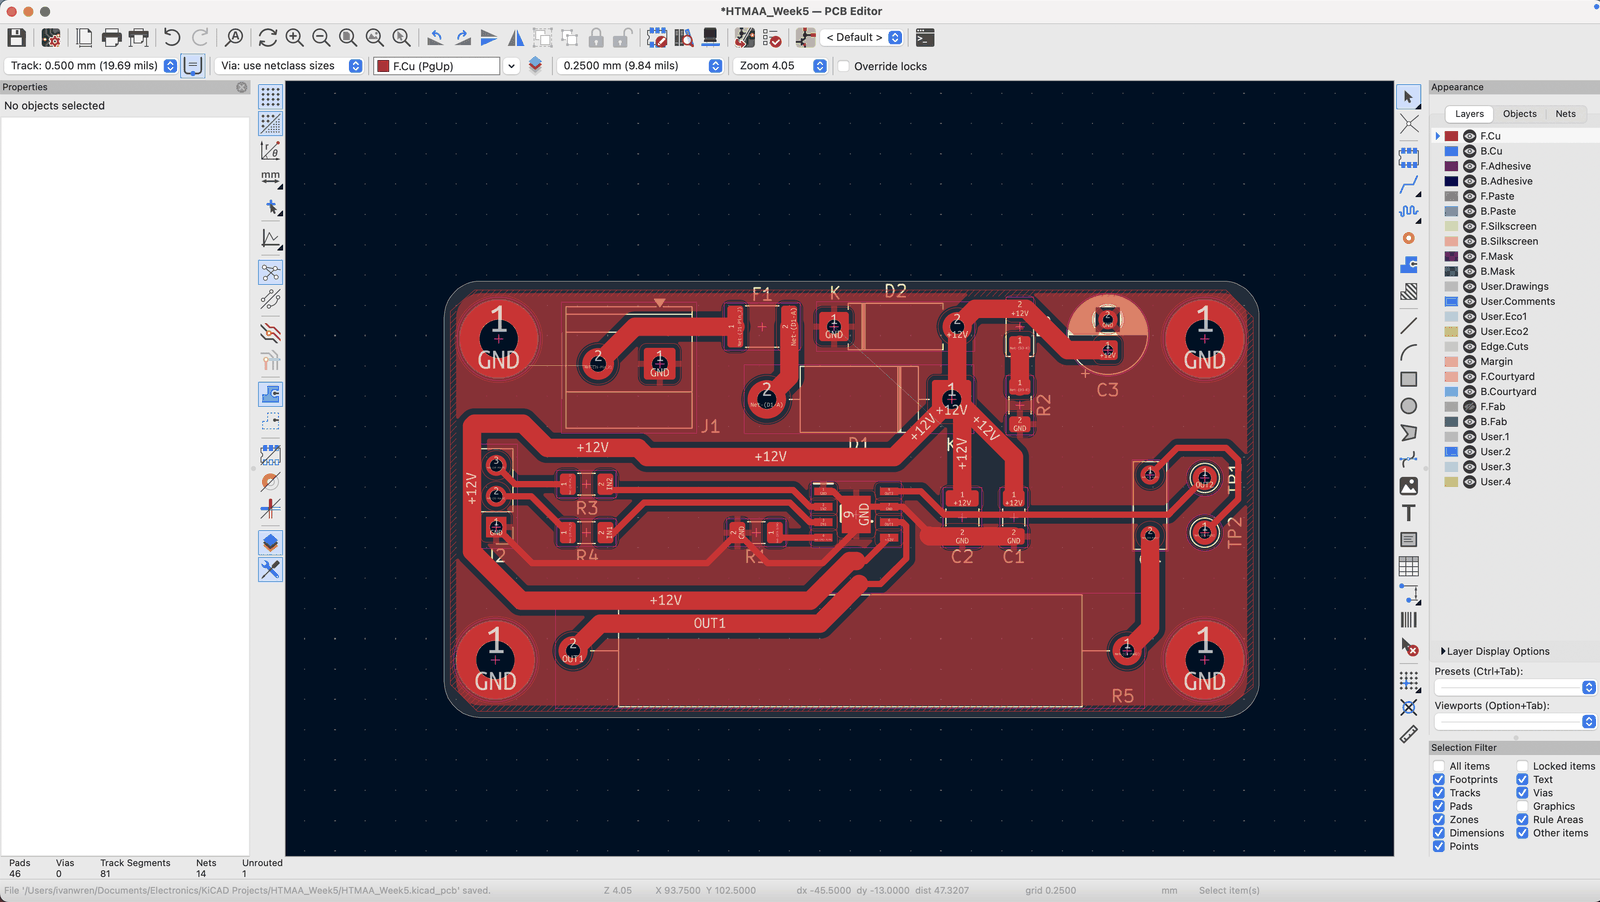Toggle visibility of B.Cu layer
The width and height of the screenshot is (1600, 902).
(1470, 151)
